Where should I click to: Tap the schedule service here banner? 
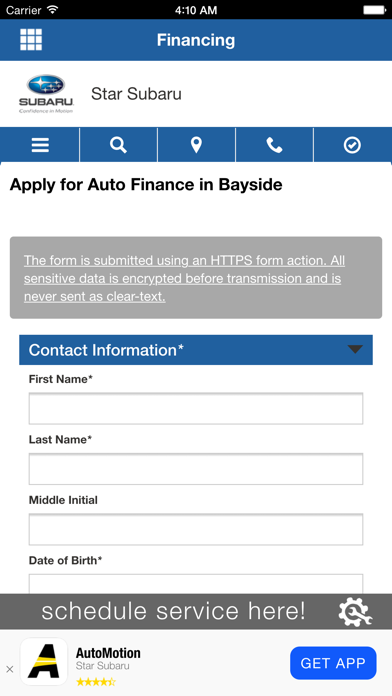(x=196, y=611)
